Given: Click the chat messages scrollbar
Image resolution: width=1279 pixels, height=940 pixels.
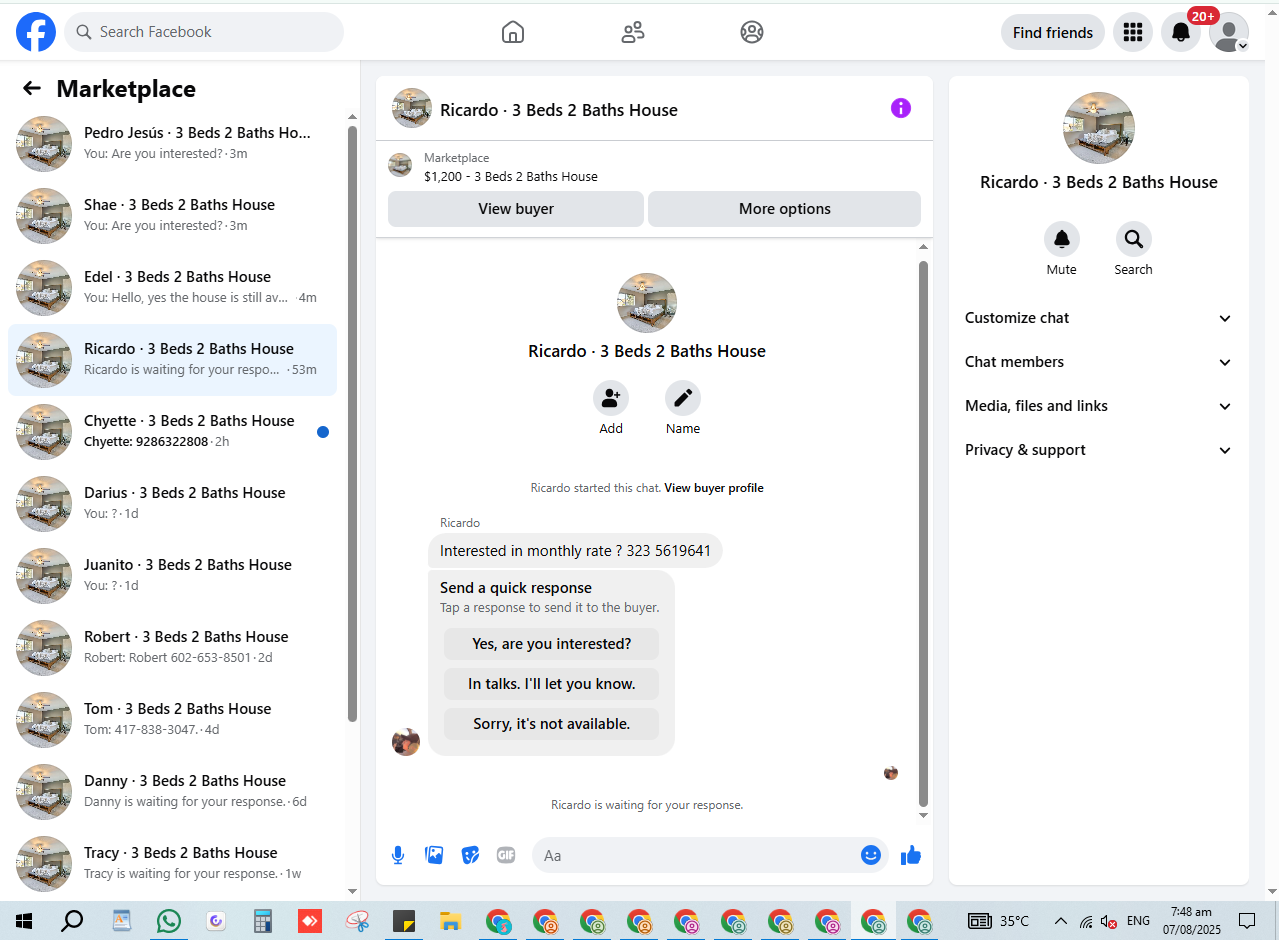Looking at the screenshot, I should coord(923,533).
